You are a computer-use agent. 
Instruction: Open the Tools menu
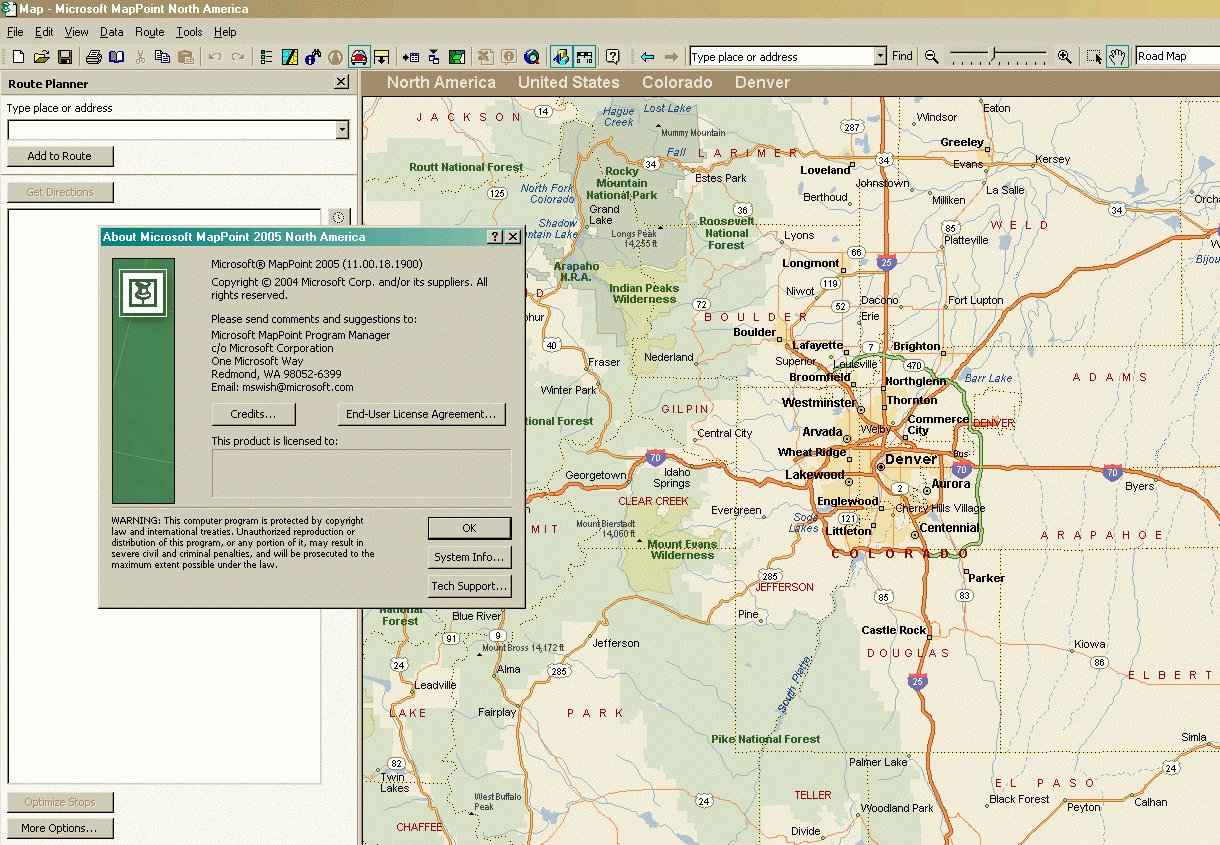click(189, 32)
